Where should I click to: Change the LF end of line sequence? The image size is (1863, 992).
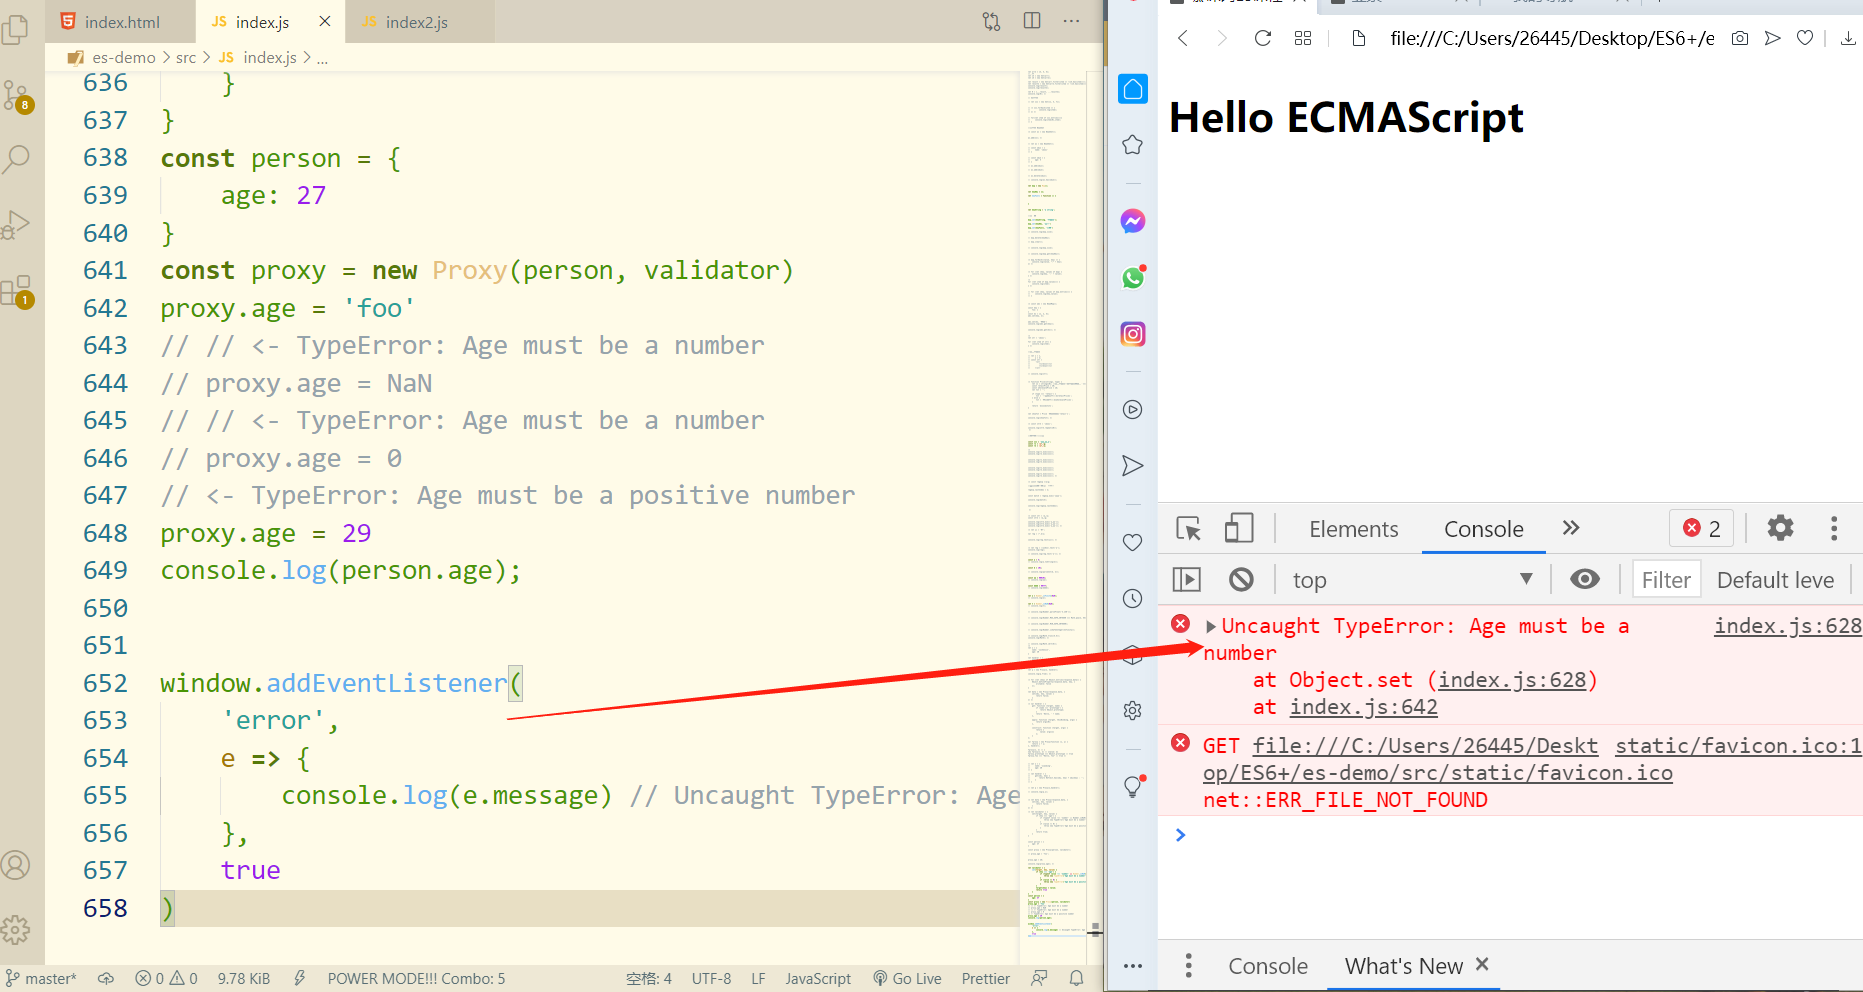tap(758, 978)
